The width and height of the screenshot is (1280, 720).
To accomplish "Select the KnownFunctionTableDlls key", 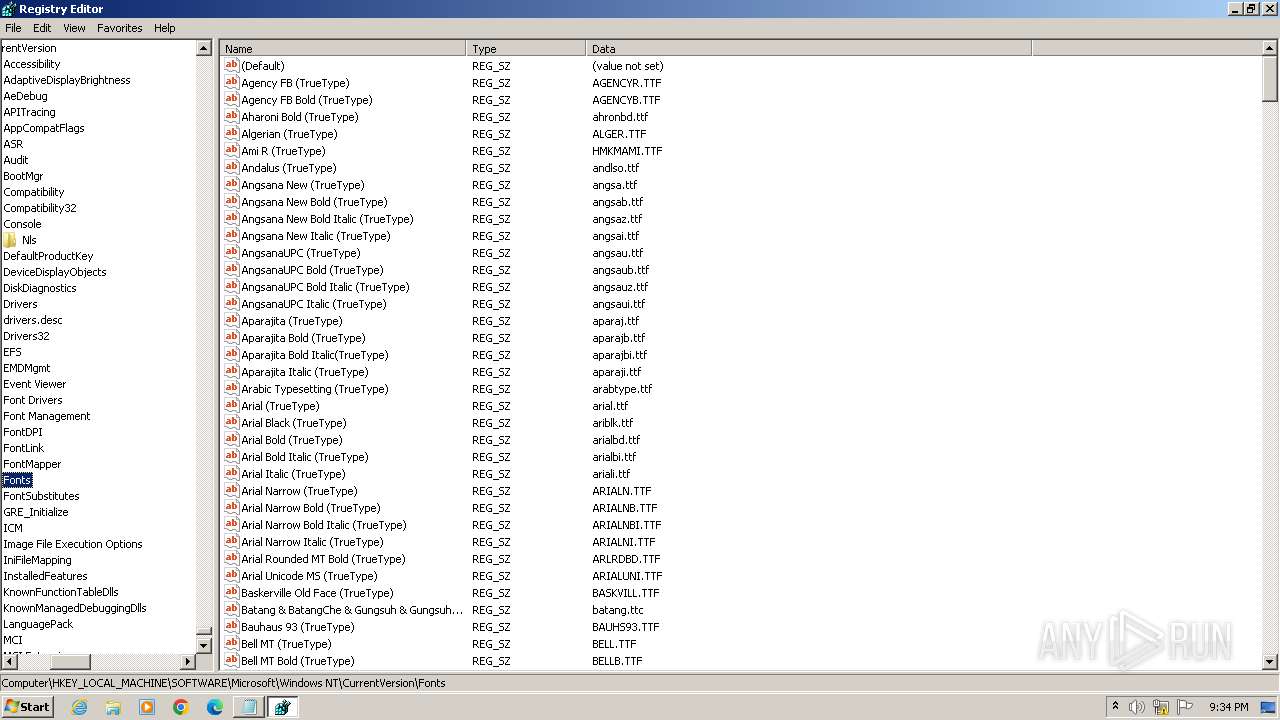I will pyautogui.click(x=60, y=592).
